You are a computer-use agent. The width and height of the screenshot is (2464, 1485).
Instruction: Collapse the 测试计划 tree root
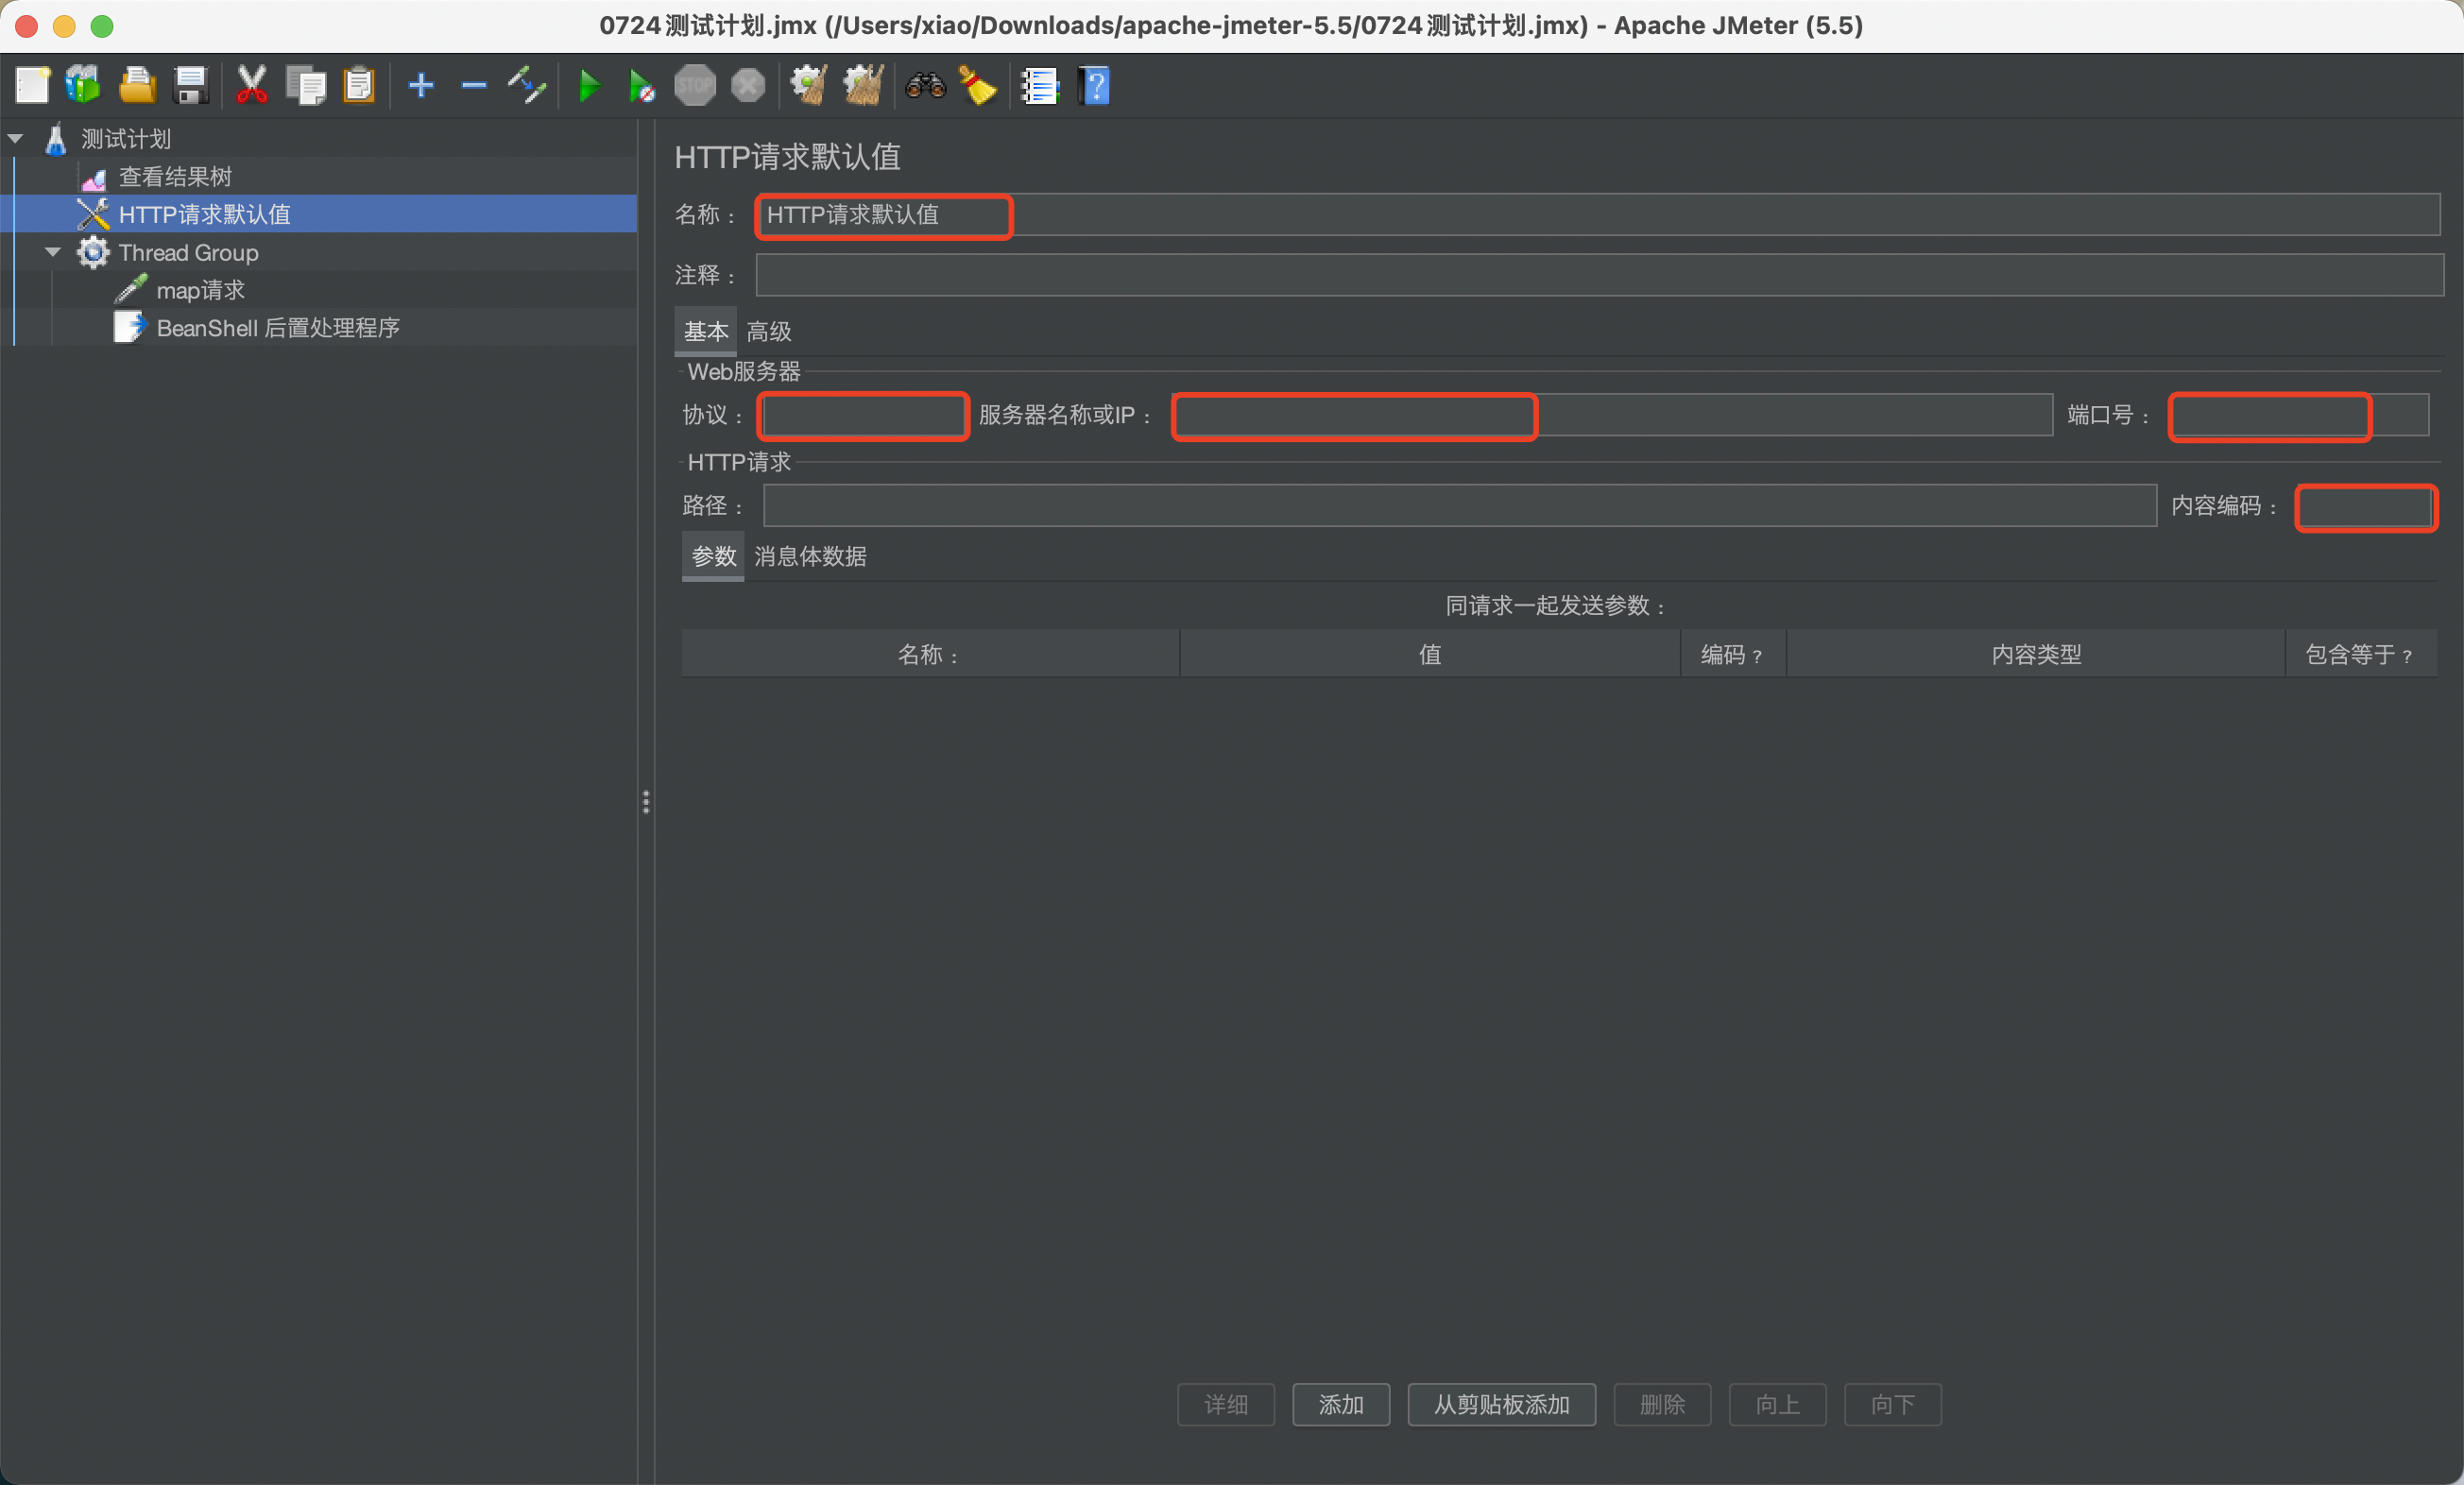[16, 139]
